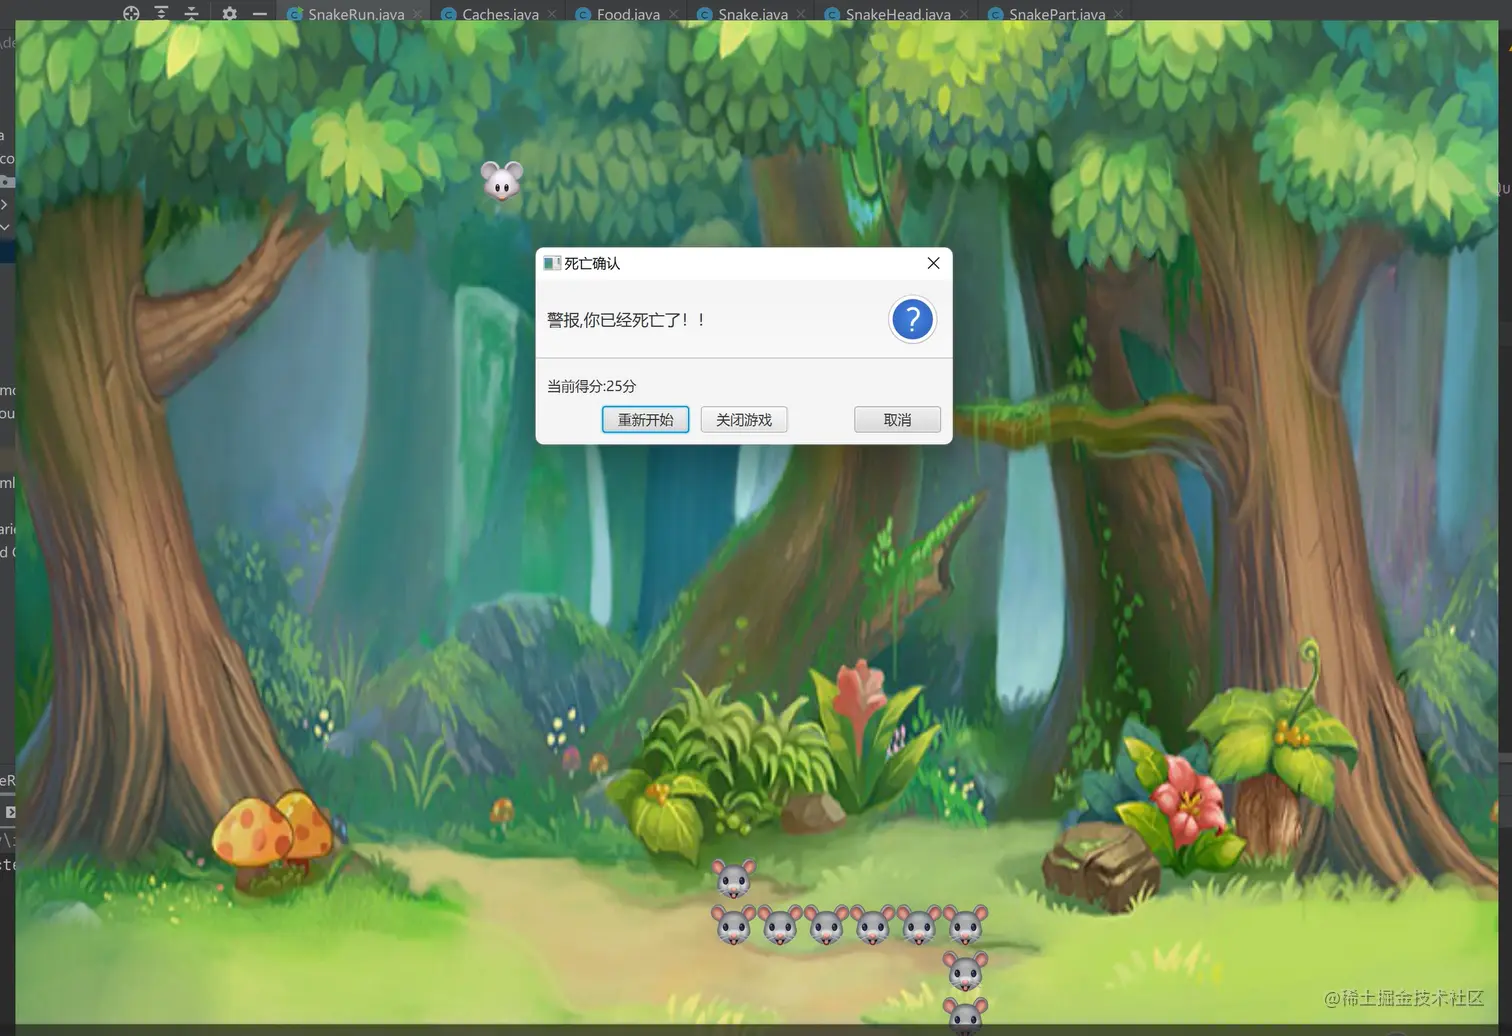Click the white mouse food sprite

coord(502,181)
